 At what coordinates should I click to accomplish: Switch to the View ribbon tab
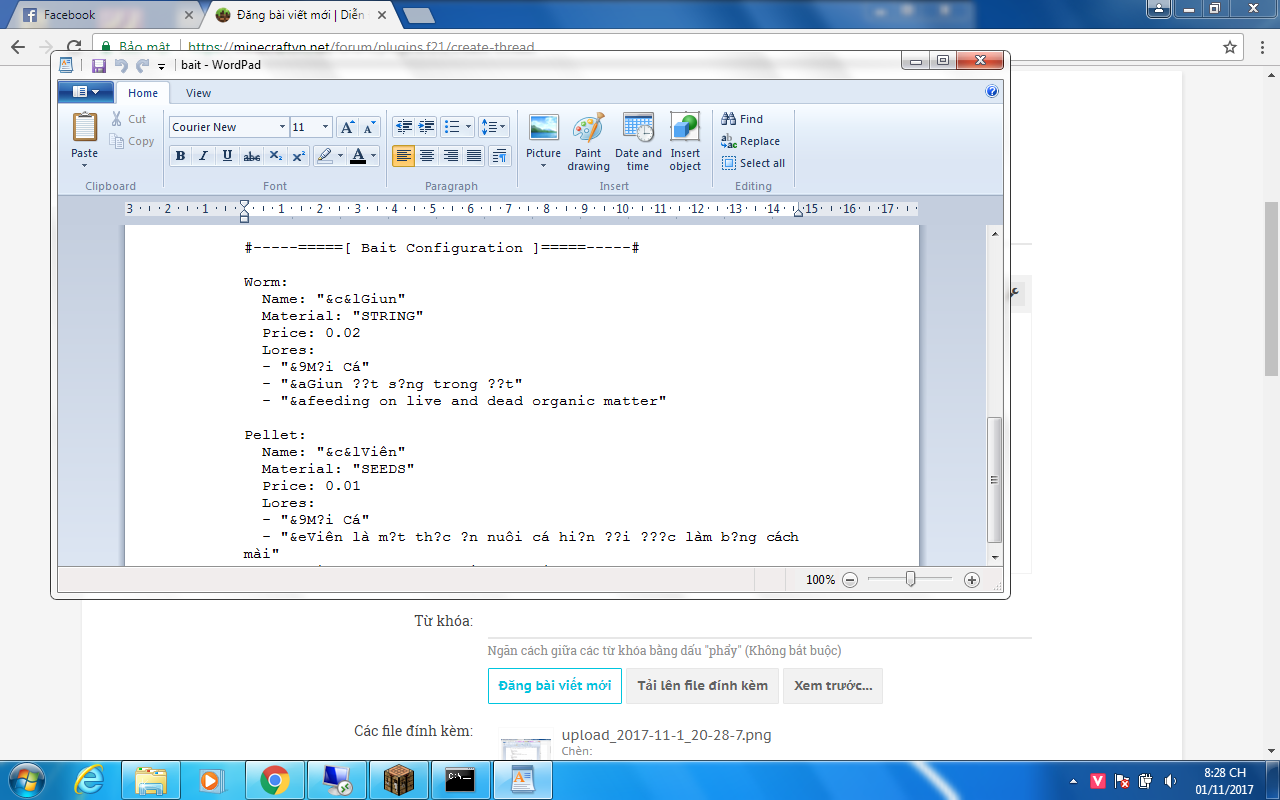[198, 93]
